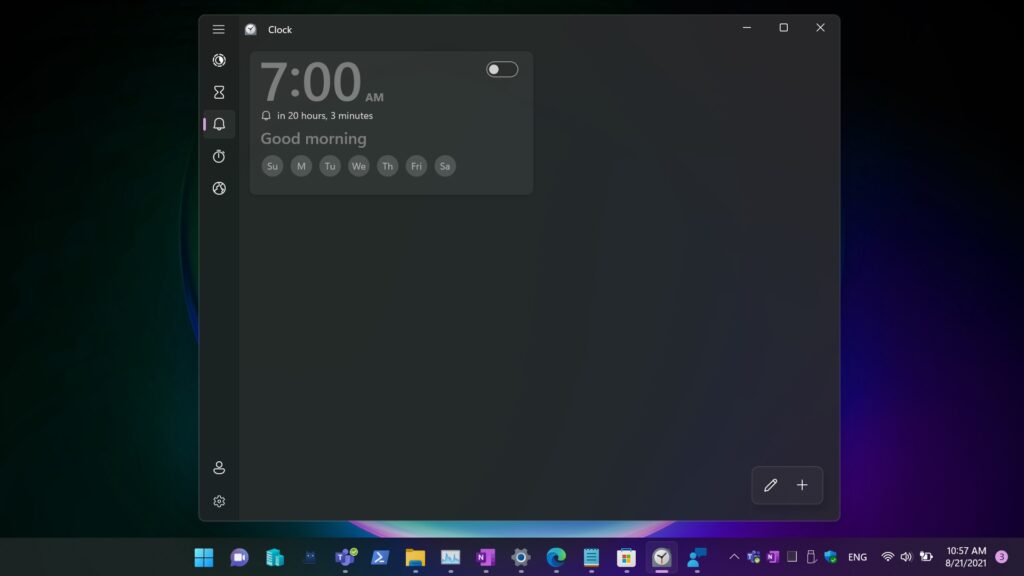The width and height of the screenshot is (1024, 576).
Task: Toggle the Friday repeat day
Action: point(416,166)
